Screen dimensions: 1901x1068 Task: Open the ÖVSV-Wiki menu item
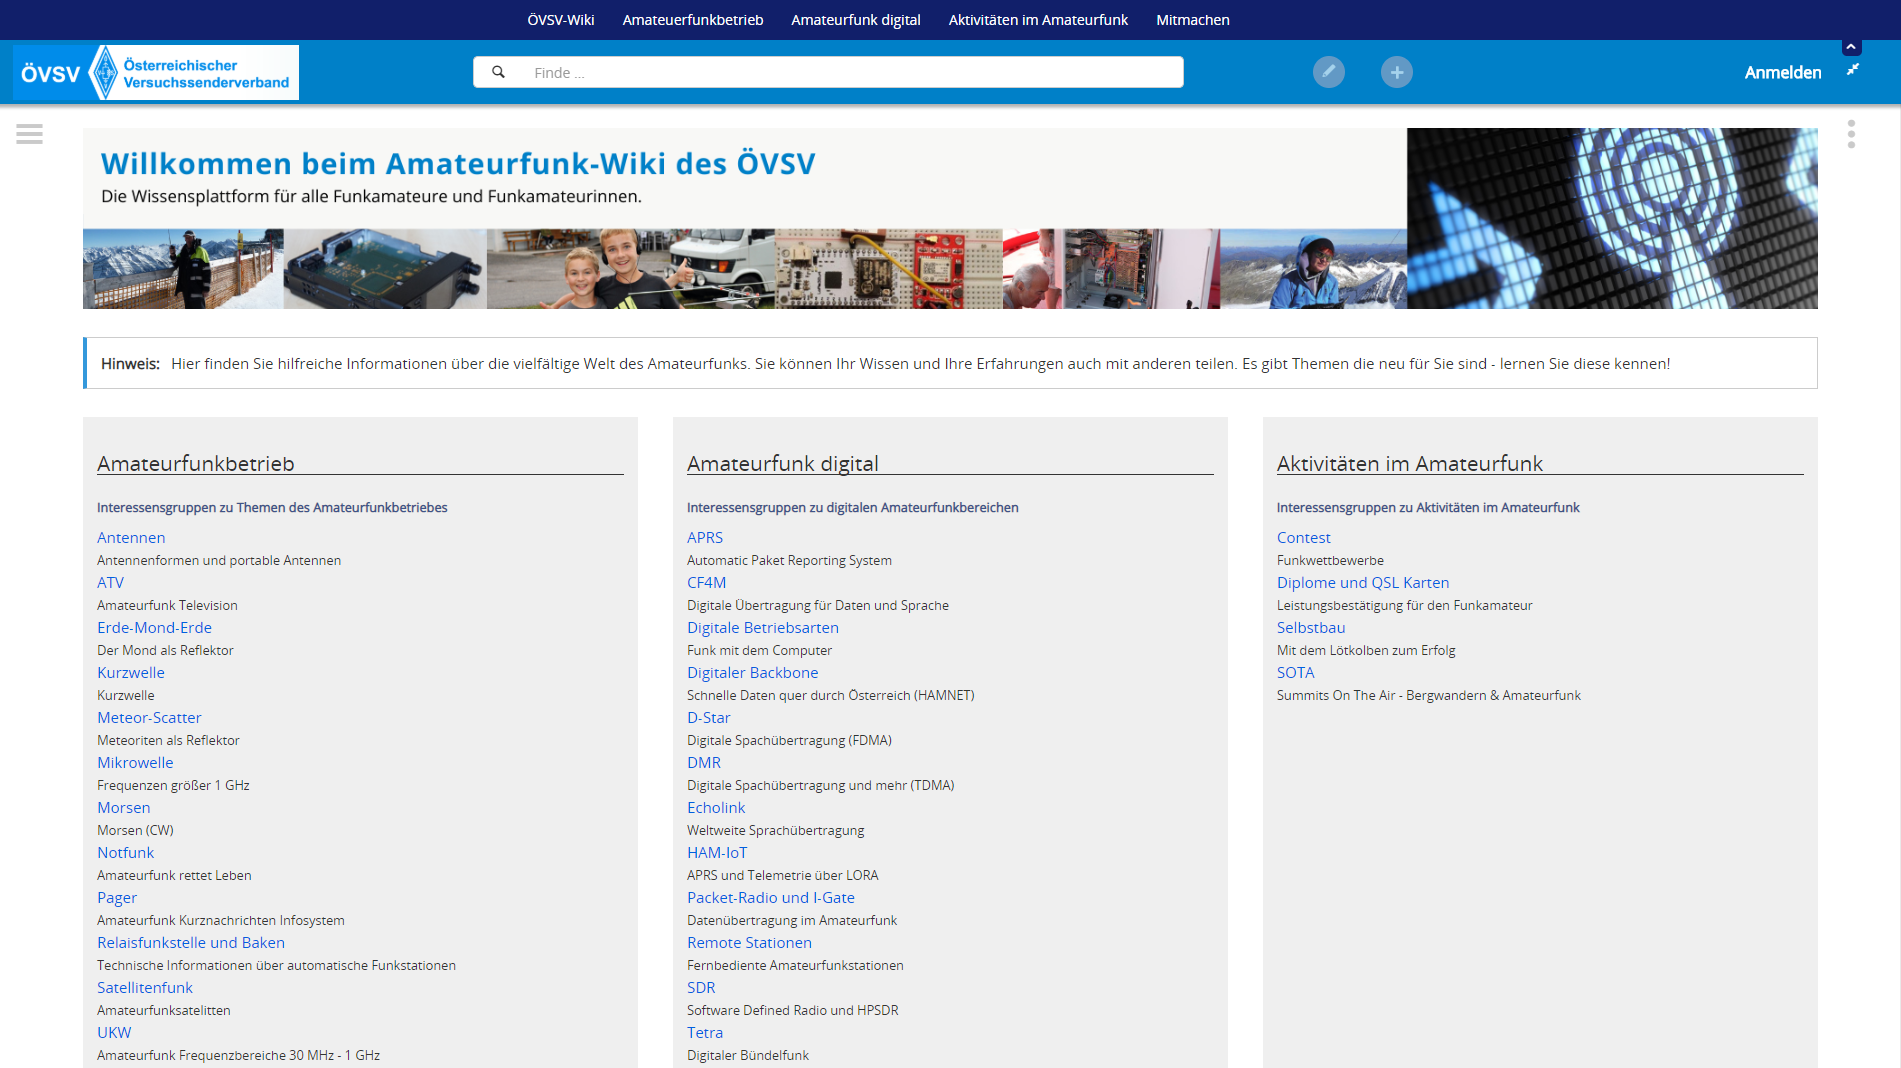[560, 20]
